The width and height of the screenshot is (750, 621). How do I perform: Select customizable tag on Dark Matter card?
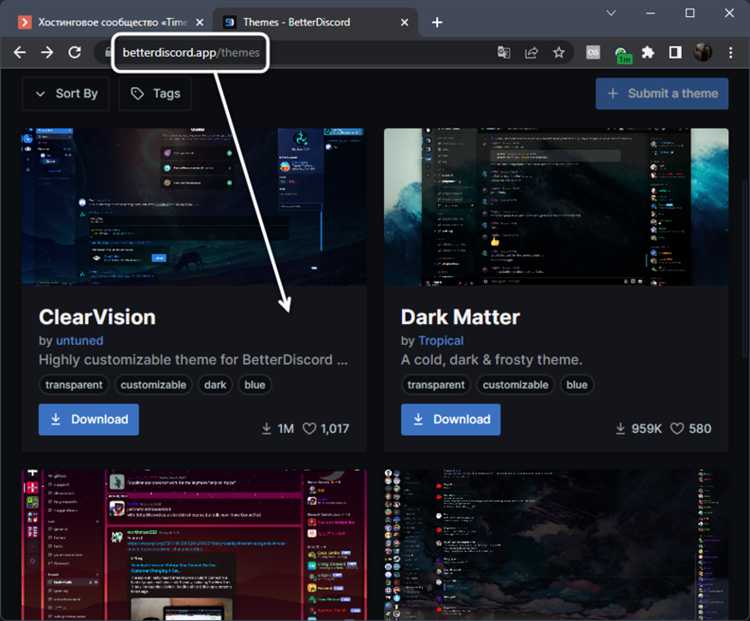point(516,385)
